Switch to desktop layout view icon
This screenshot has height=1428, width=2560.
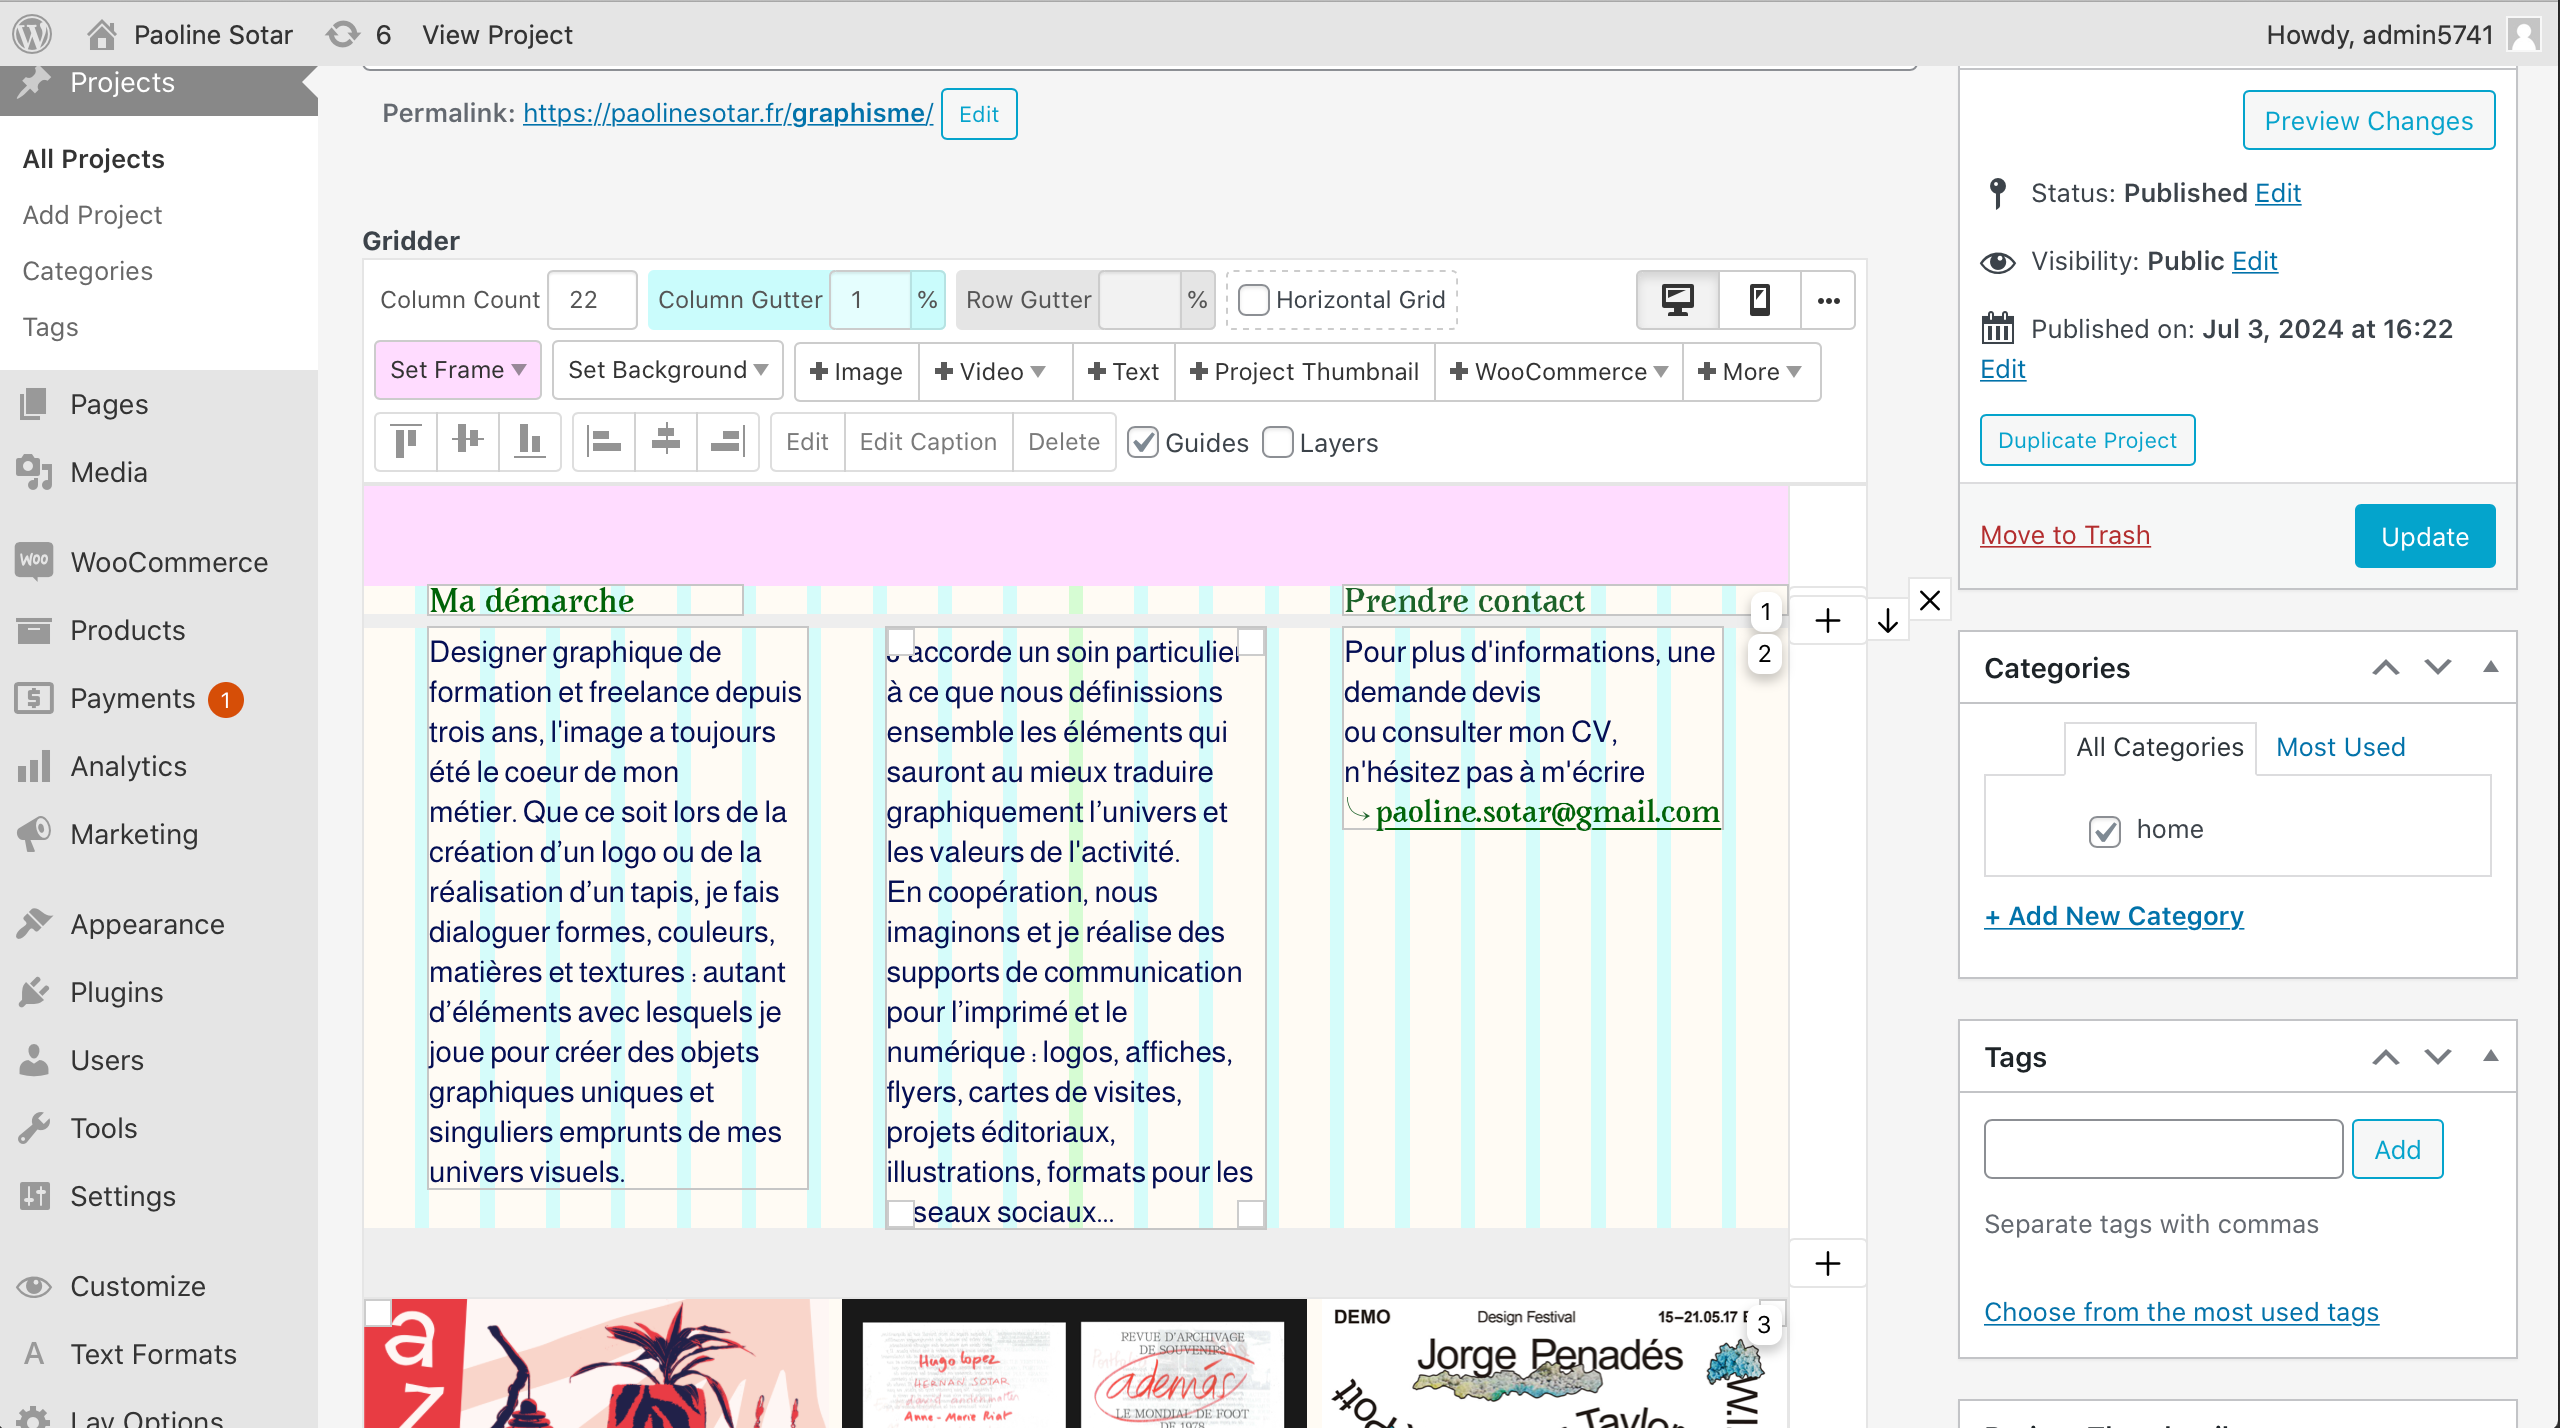click(x=1677, y=300)
